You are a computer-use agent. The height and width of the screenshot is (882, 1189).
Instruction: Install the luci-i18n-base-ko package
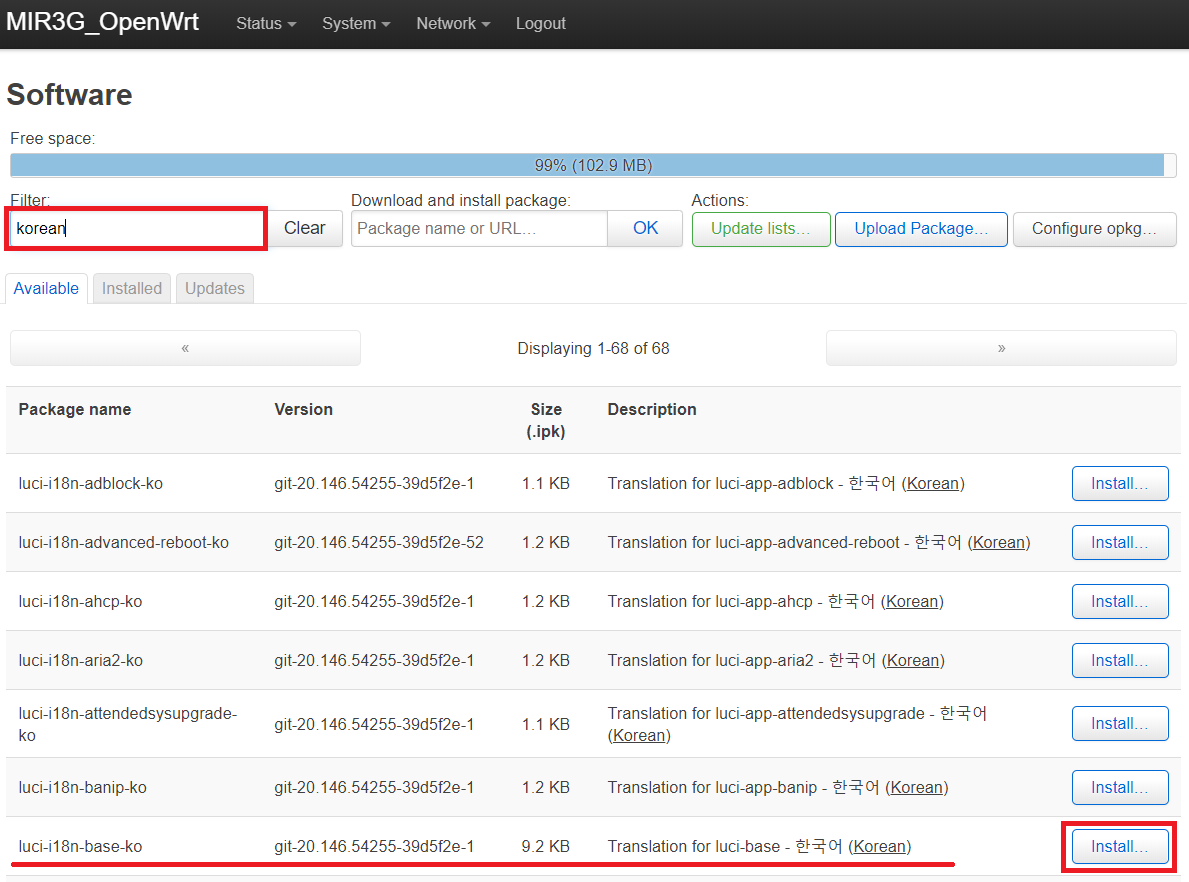[x=1120, y=846]
